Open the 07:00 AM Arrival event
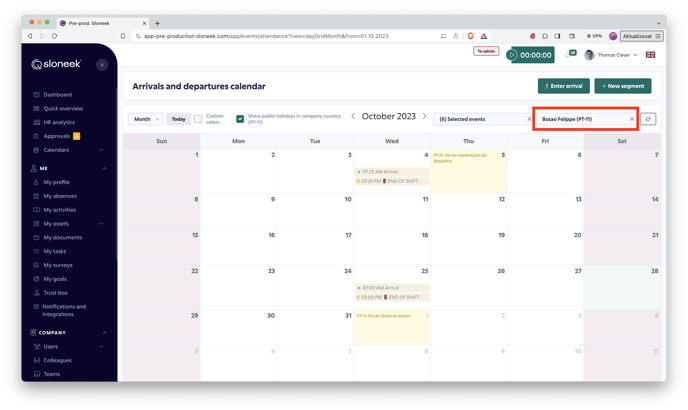This screenshot has height=410, width=688. [392, 288]
